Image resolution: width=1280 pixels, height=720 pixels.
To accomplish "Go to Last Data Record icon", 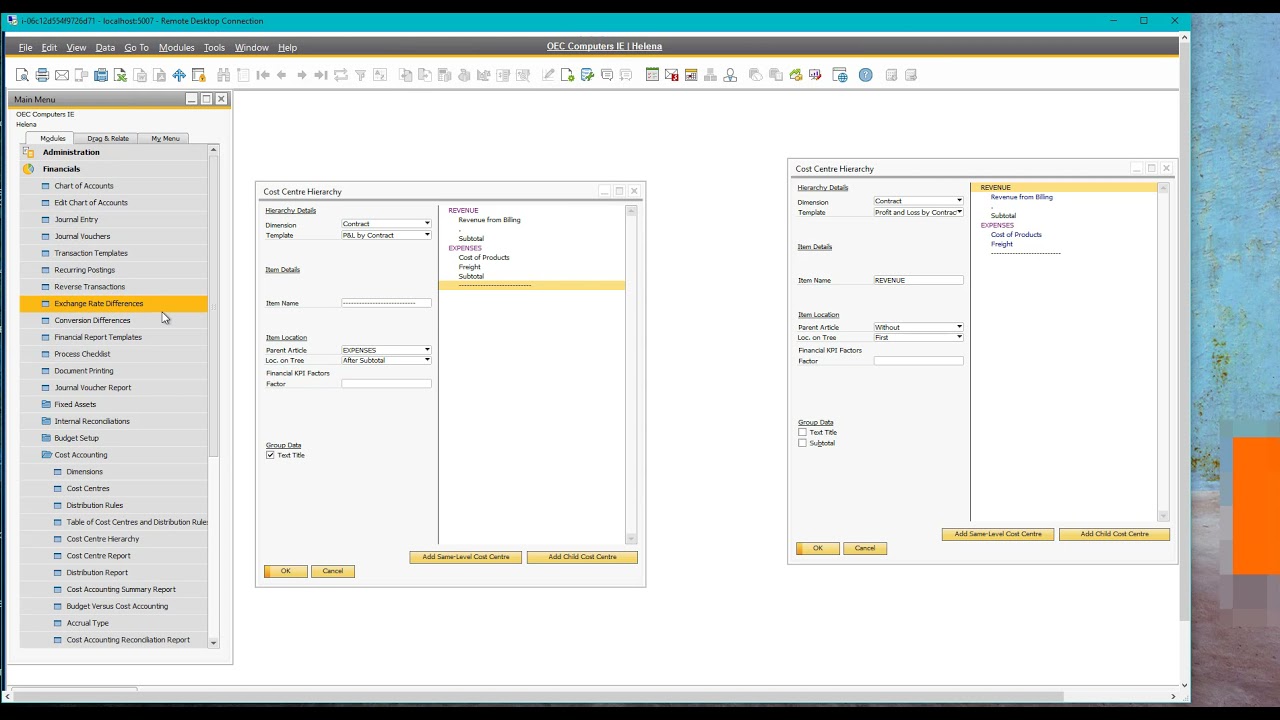I will (x=321, y=75).
